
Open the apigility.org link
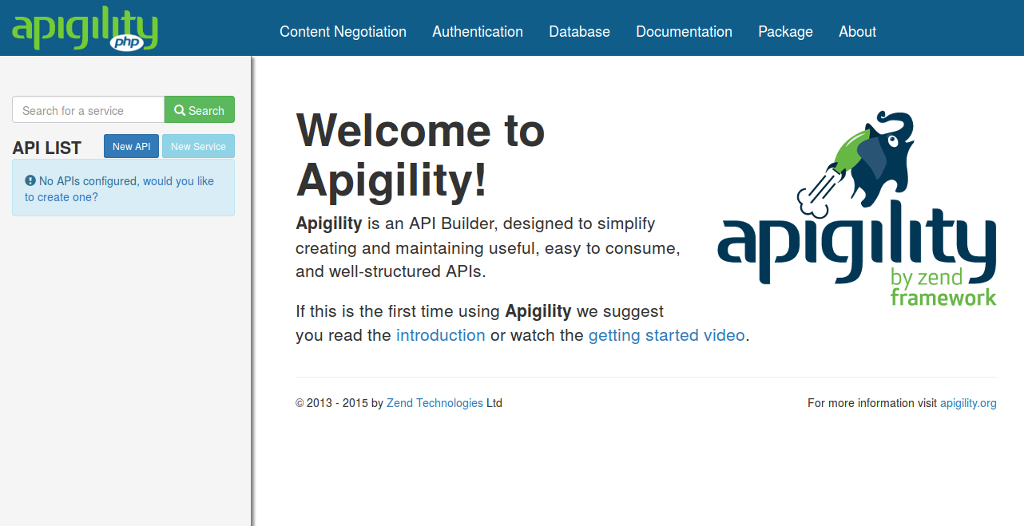tap(968, 403)
